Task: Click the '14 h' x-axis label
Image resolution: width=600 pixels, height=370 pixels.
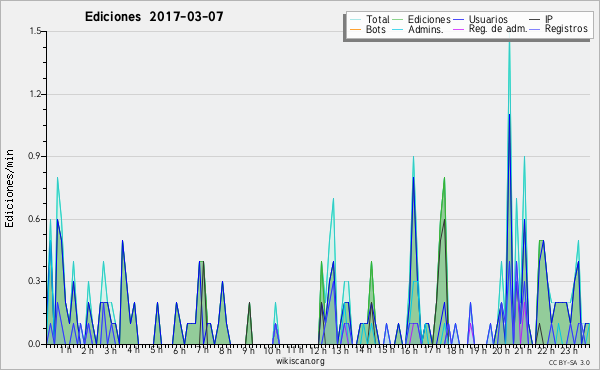Action: (363, 350)
